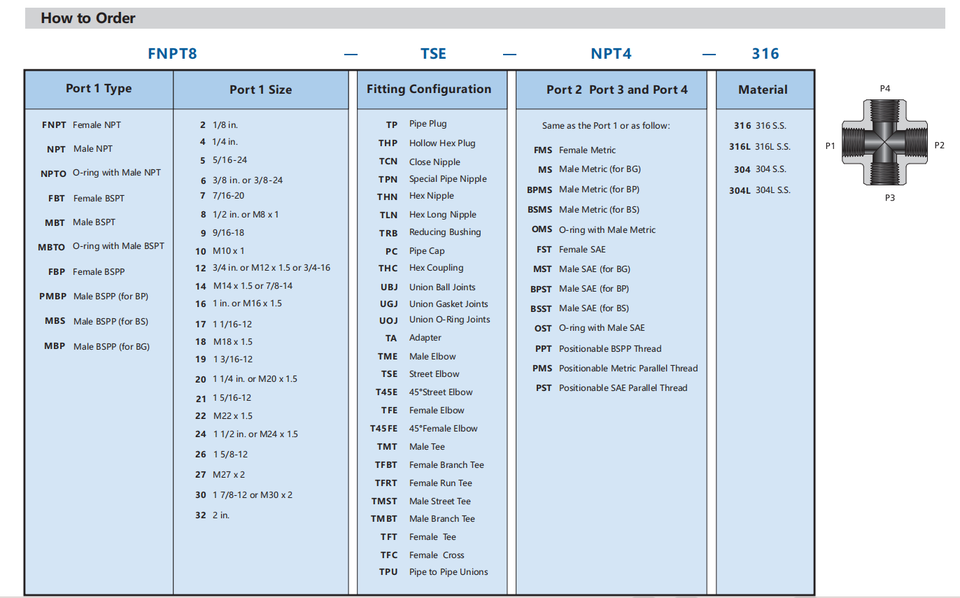The width and height of the screenshot is (960, 598).
Task: Click the 316 example code at top
Action: (765, 54)
